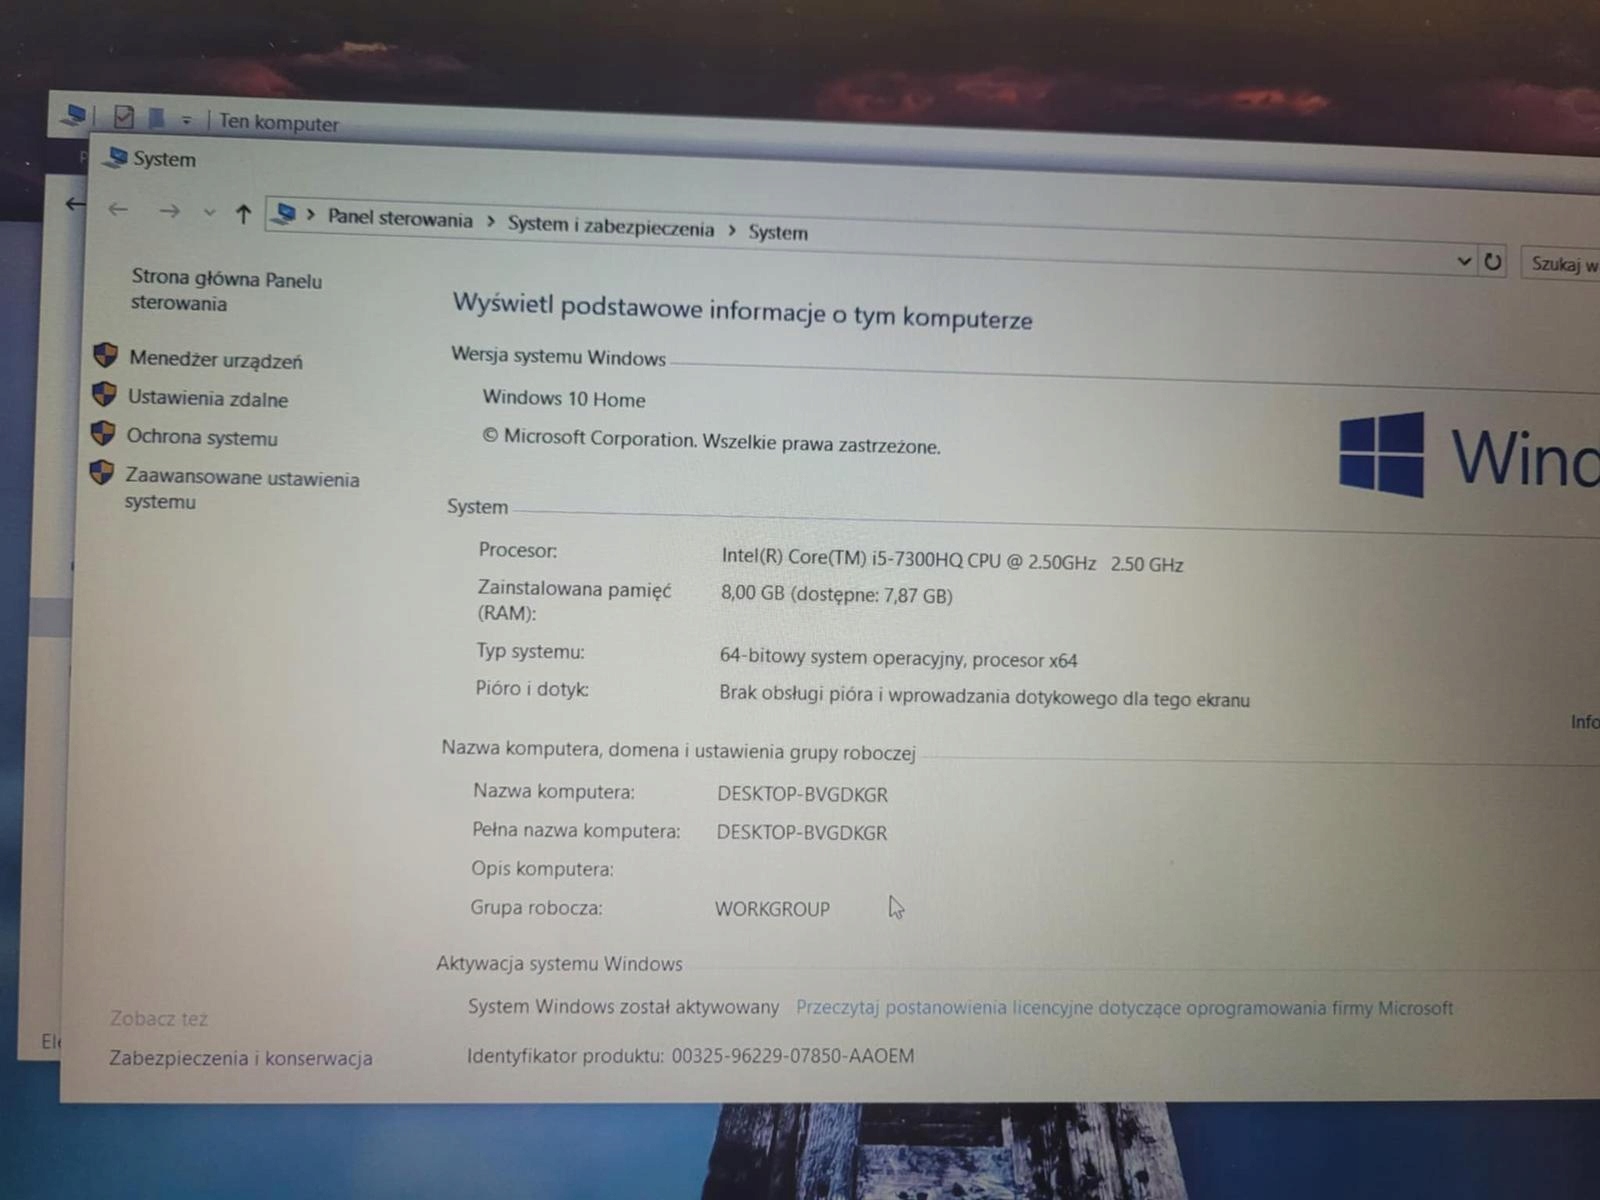
Task: Select WORKGROUP text
Action: point(772,909)
